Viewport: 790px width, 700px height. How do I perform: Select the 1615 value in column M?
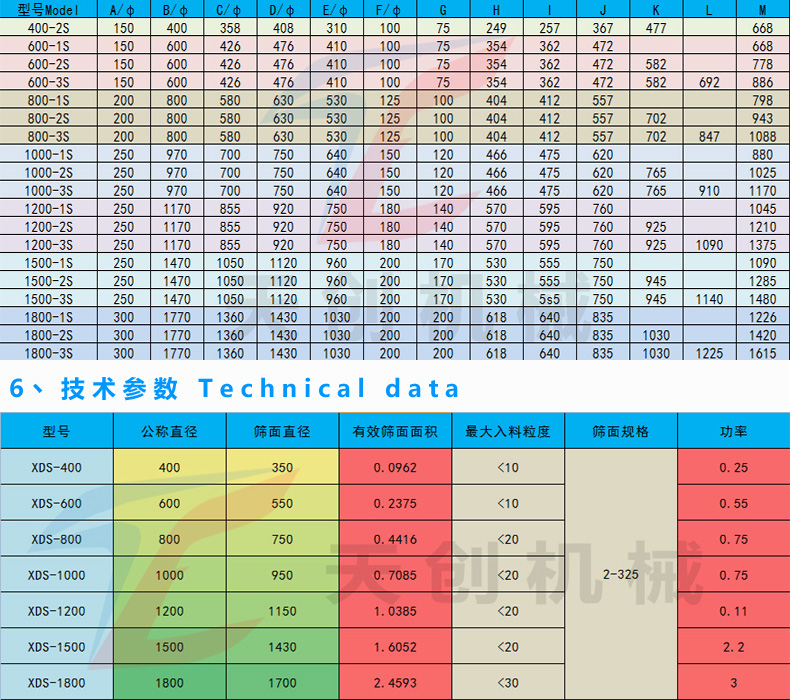pos(762,353)
